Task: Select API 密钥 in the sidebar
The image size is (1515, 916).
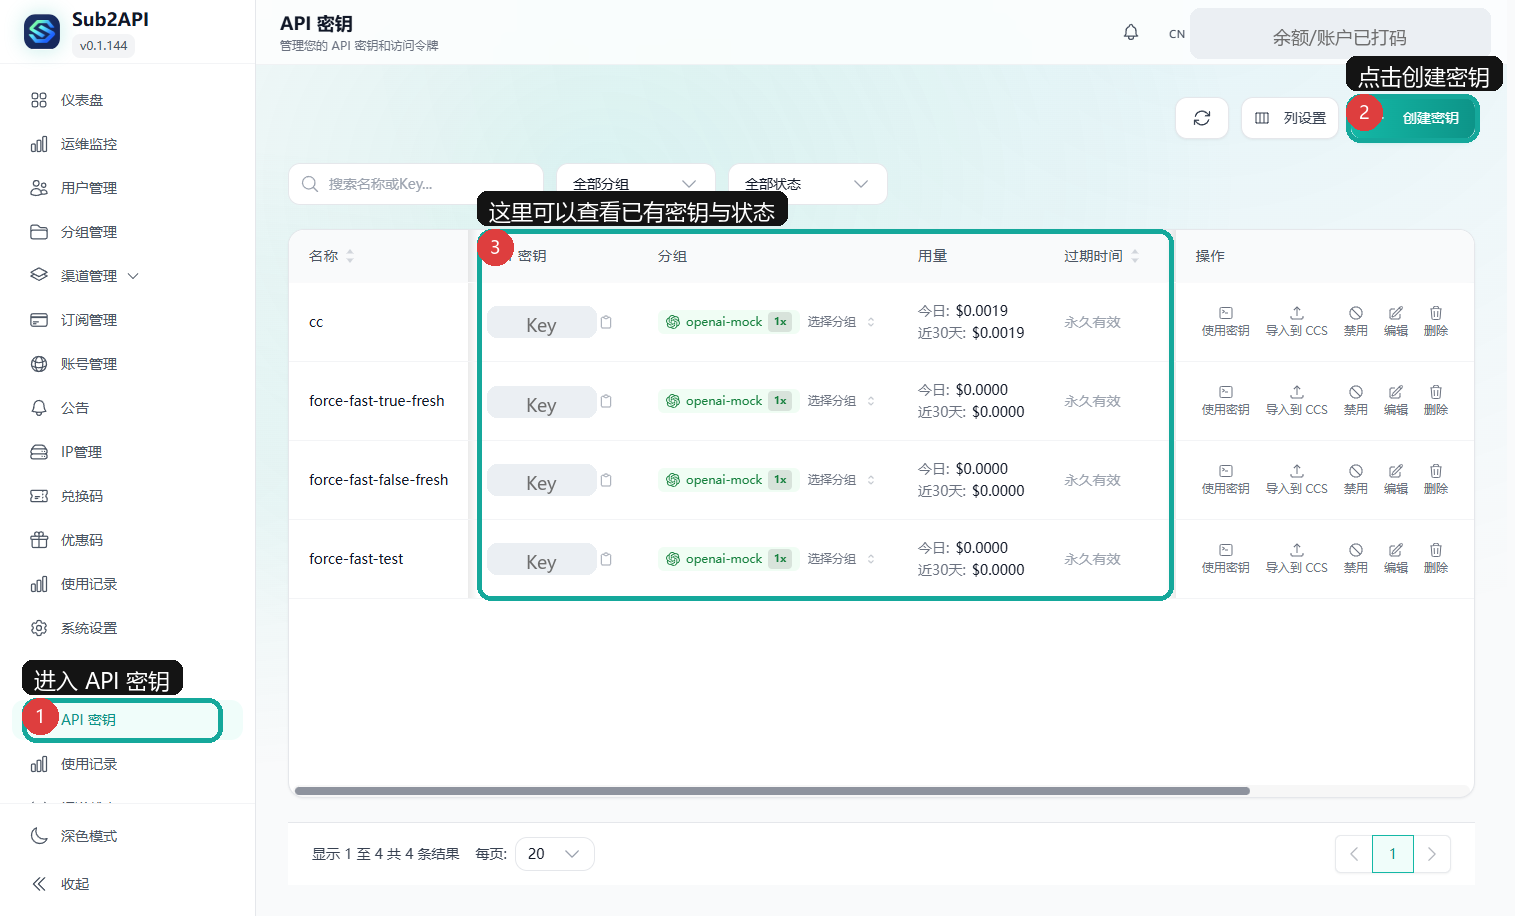Action: 128,720
